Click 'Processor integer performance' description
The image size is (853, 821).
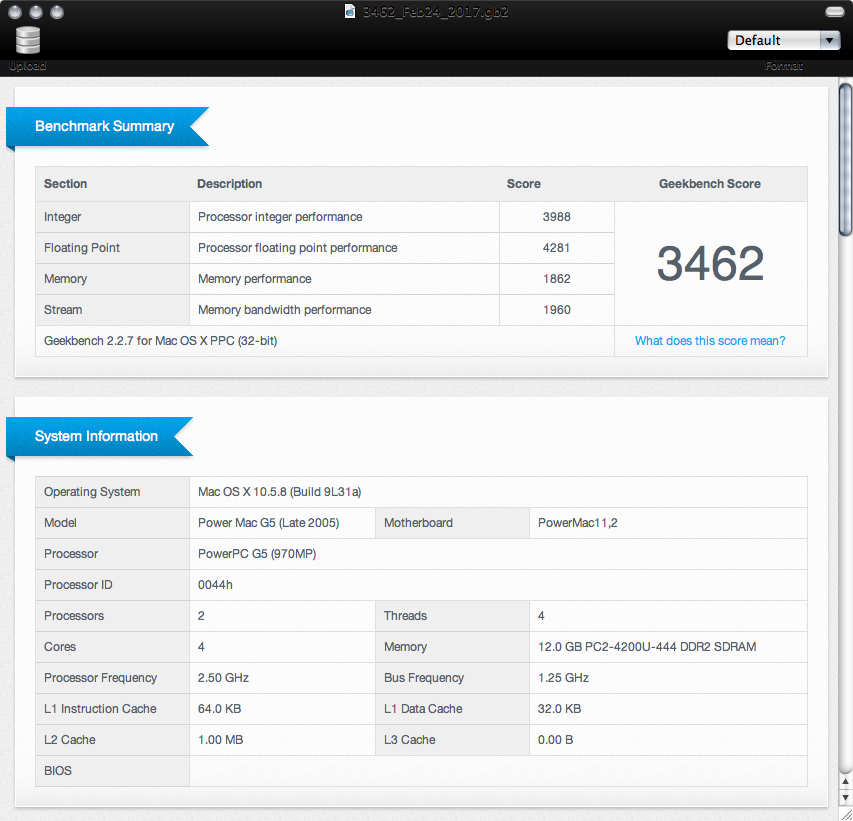280,217
